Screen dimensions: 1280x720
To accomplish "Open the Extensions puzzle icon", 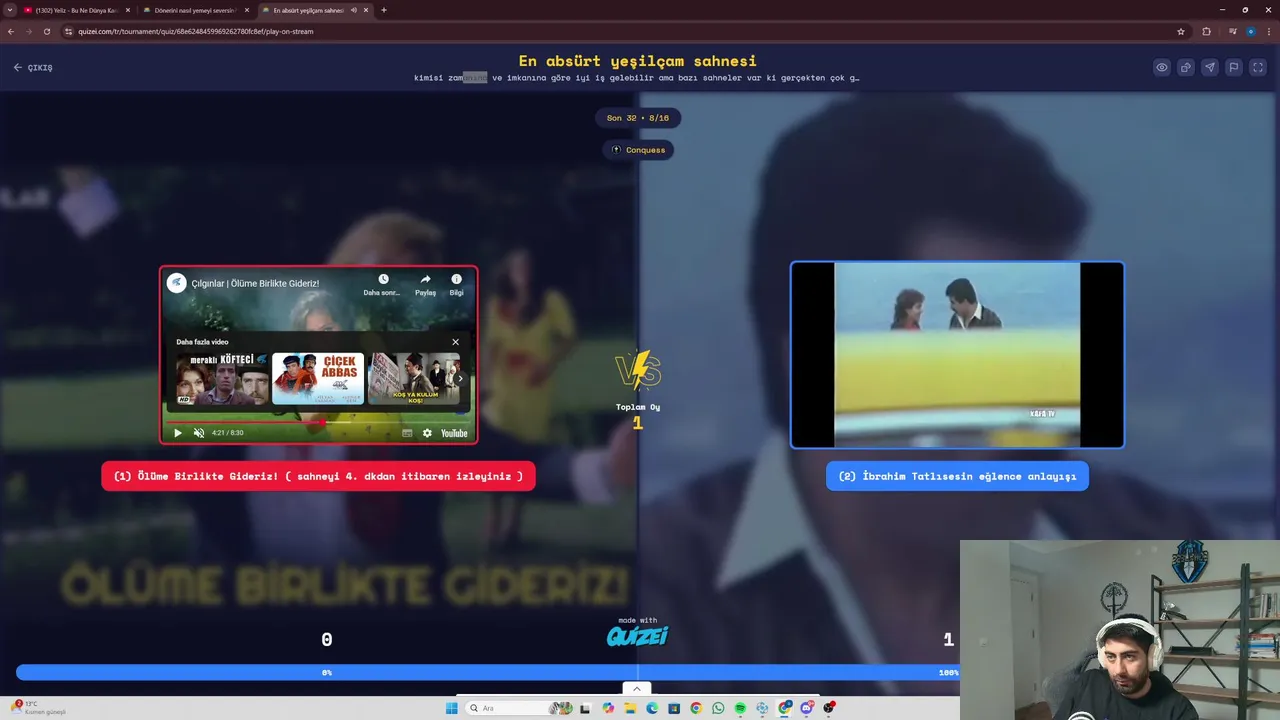I will pos(1206,31).
